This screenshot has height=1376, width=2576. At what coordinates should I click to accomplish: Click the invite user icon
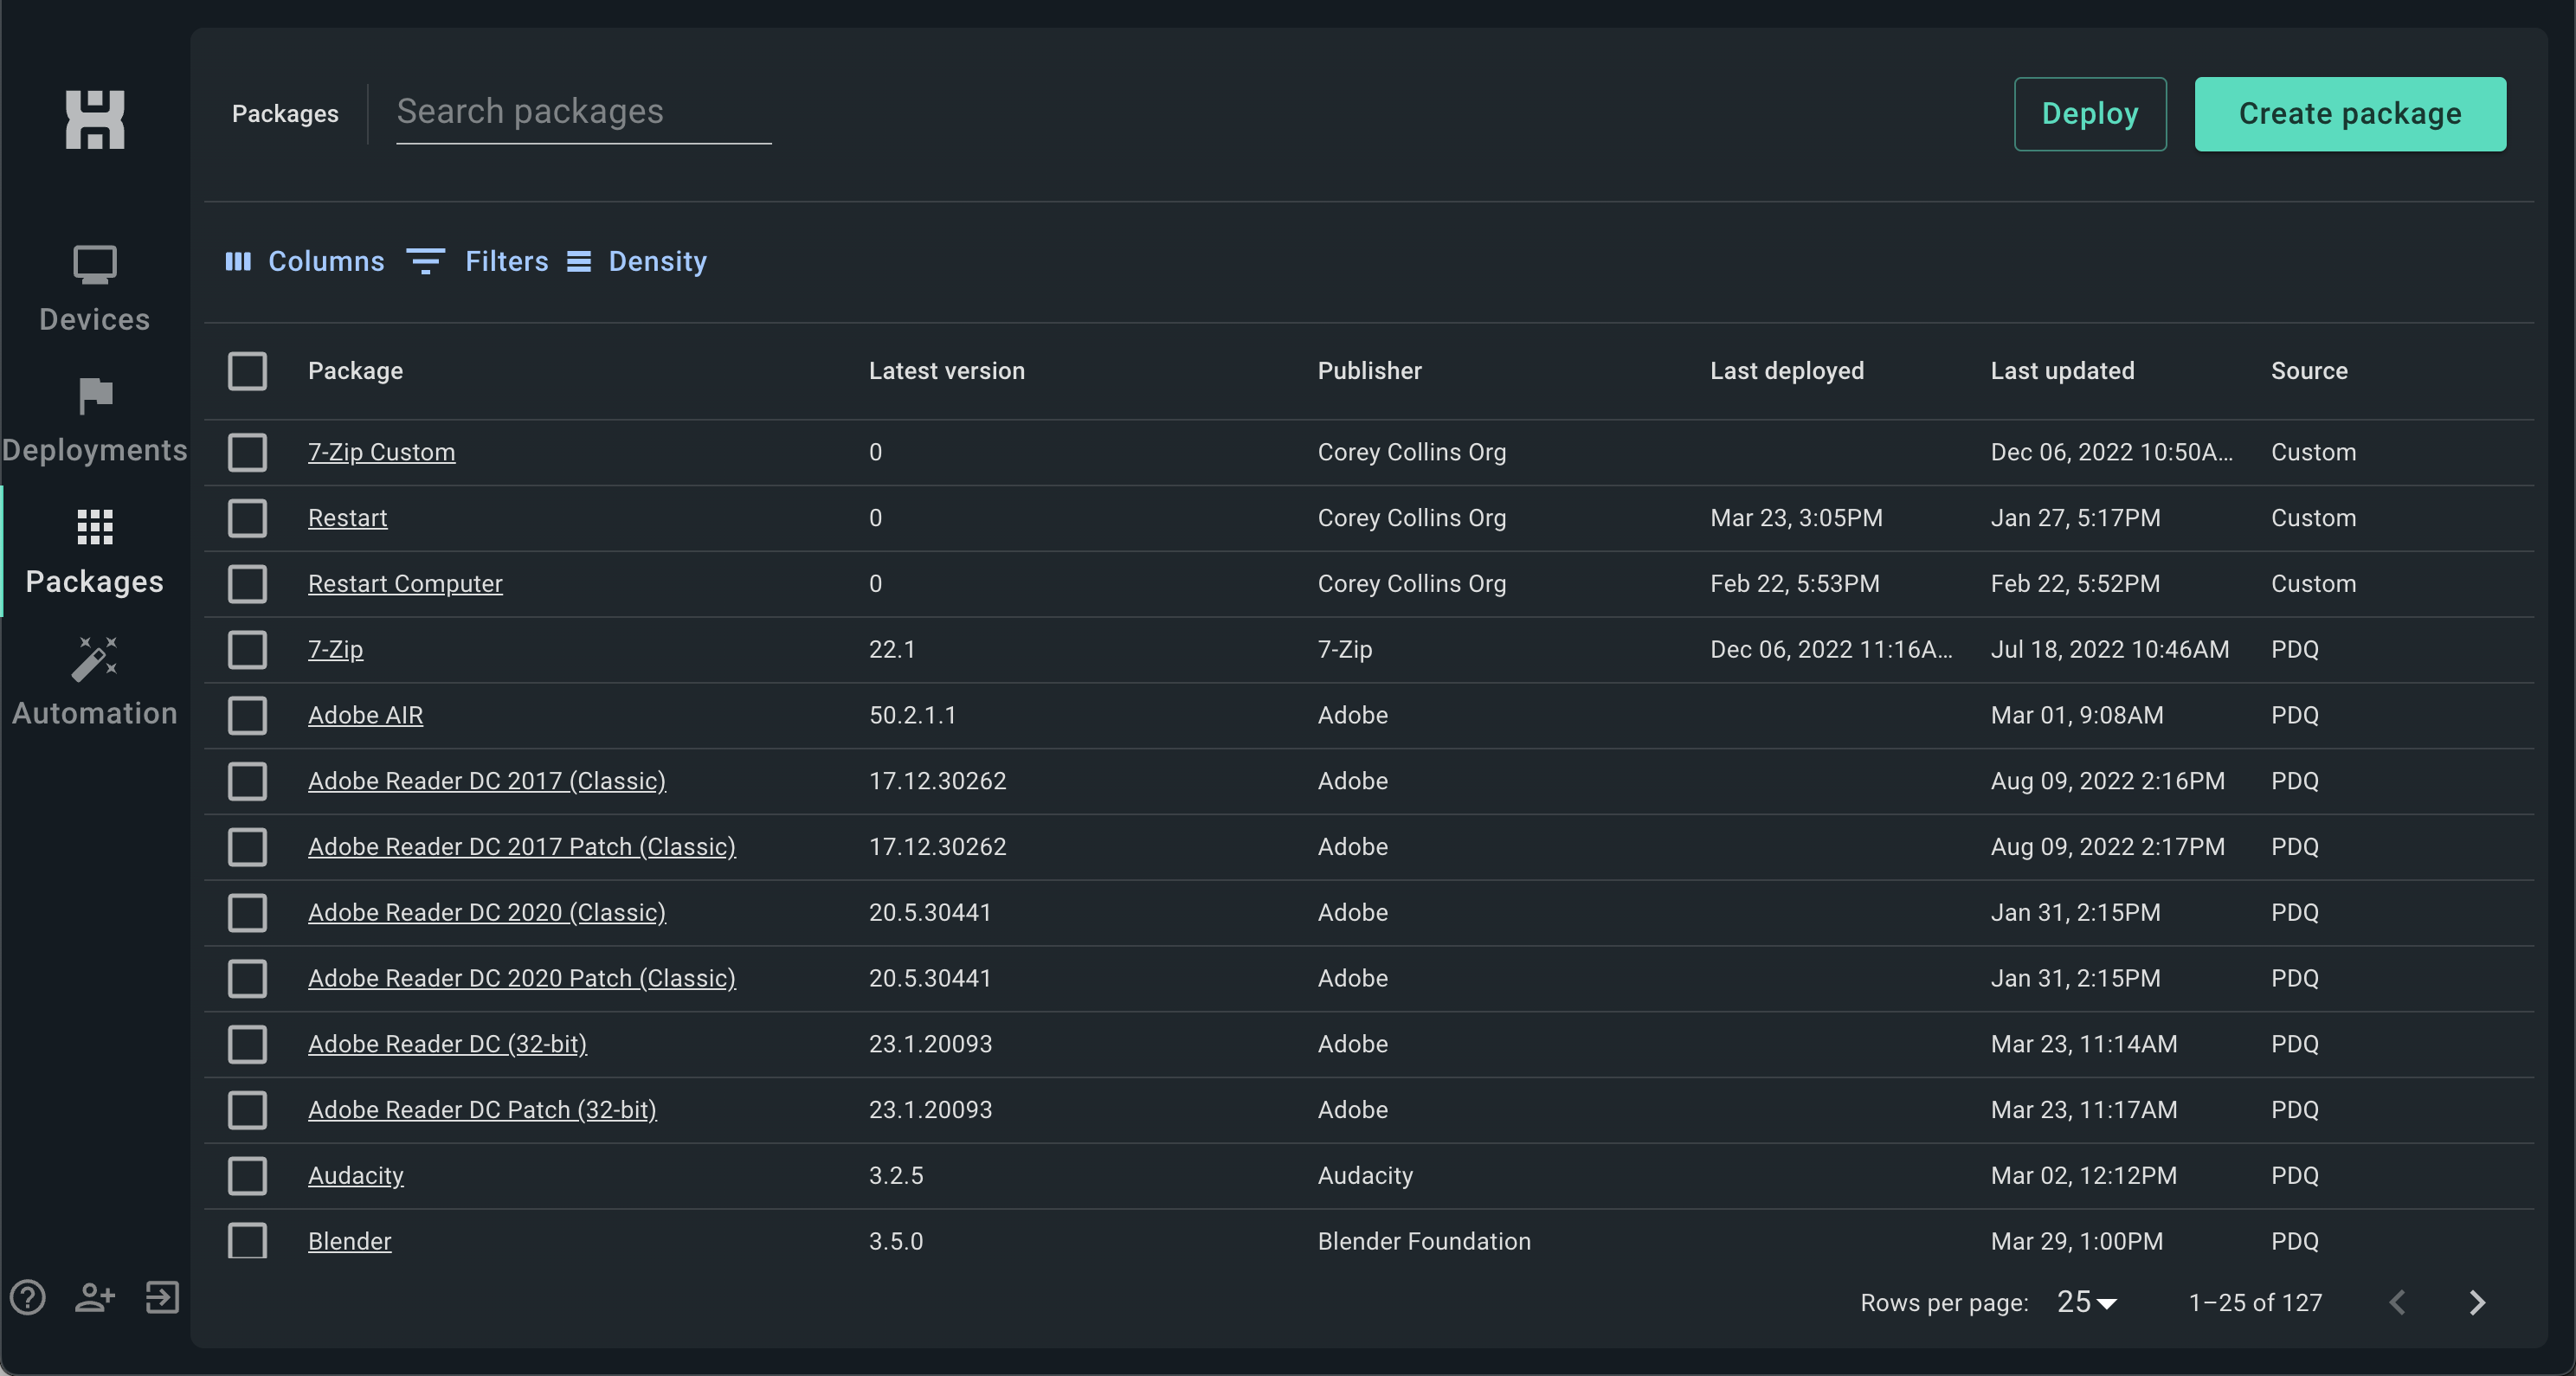pyautogui.click(x=95, y=1298)
